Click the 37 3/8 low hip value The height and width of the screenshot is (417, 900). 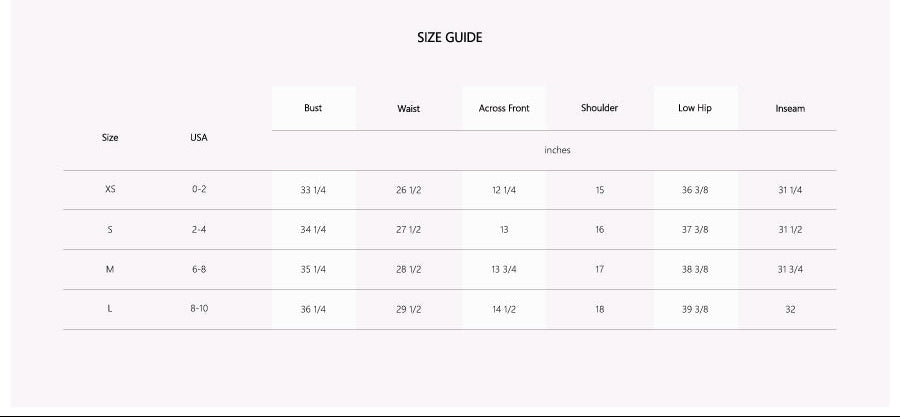[695, 230]
